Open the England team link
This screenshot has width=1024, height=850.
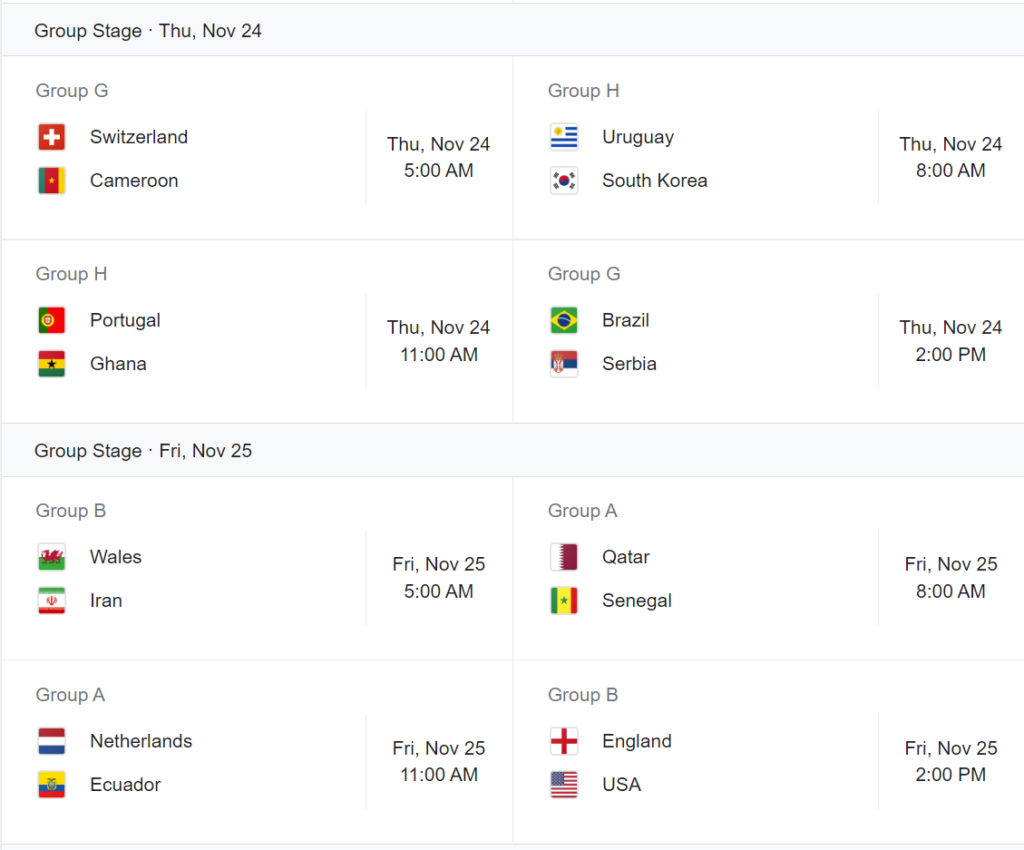[x=636, y=741]
